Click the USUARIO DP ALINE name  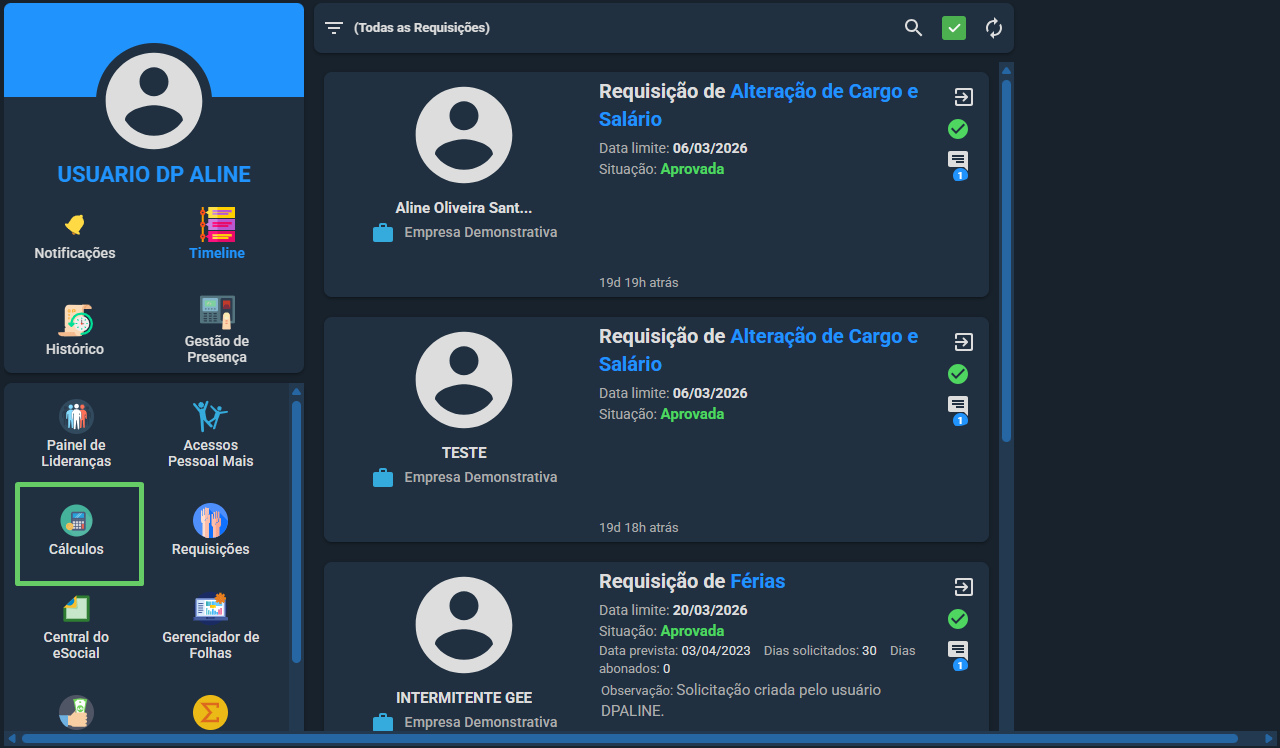[x=154, y=174]
